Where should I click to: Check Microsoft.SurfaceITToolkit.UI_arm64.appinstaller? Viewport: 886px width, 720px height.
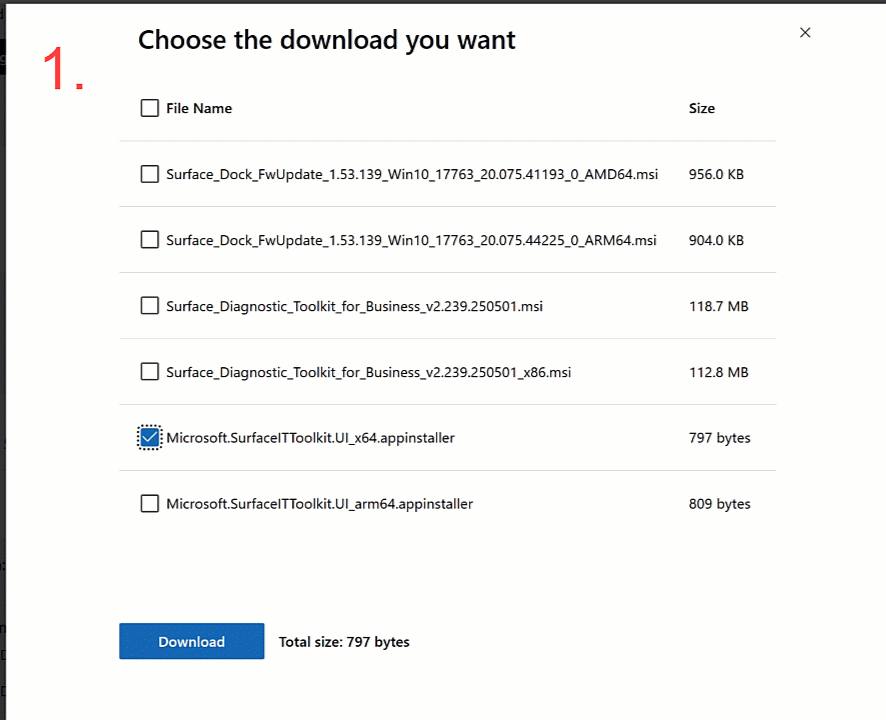(149, 503)
